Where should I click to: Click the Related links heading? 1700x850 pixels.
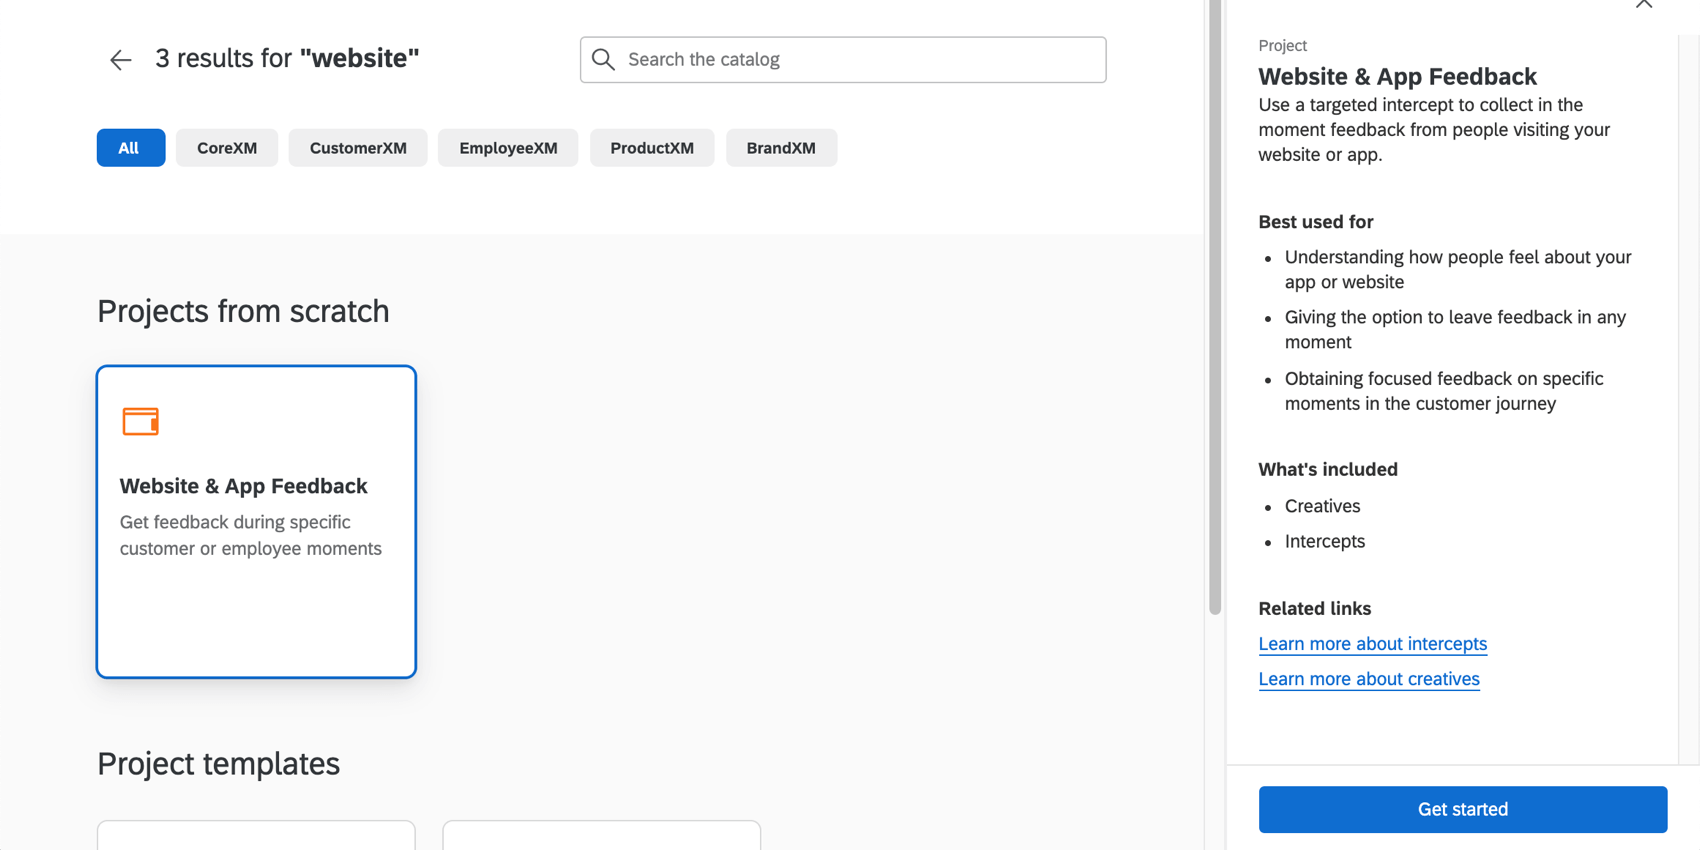click(x=1314, y=609)
